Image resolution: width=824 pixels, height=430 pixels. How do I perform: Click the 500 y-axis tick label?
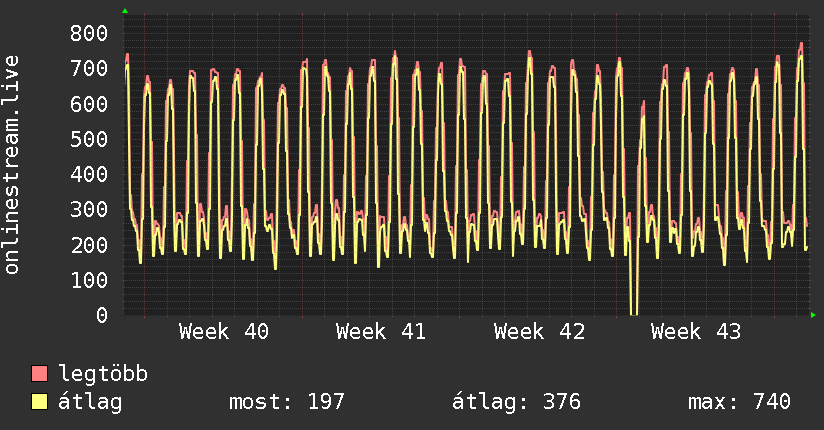(x=89, y=139)
